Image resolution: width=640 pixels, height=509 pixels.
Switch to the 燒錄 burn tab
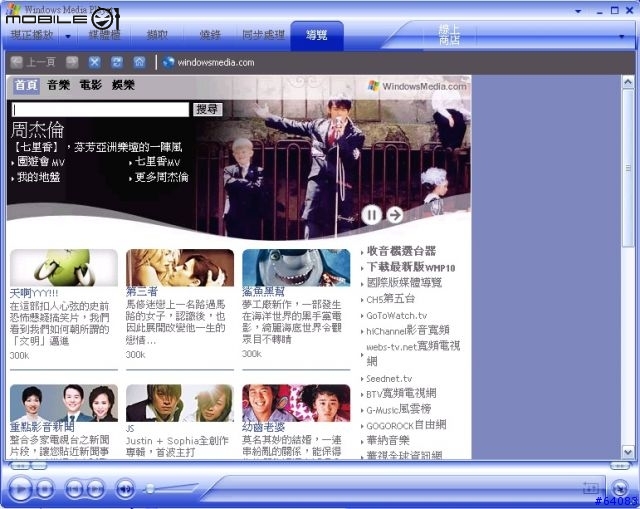210,35
